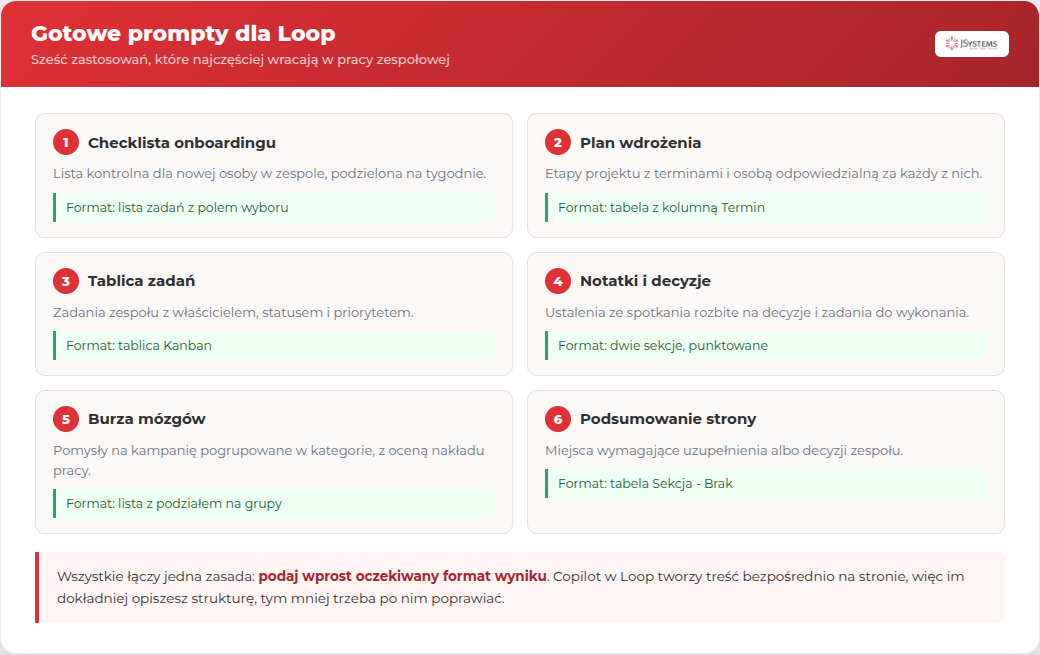The height and width of the screenshot is (655, 1040).
Task: Click the title "Gotowe prompty dla Loop"
Action: pos(183,33)
